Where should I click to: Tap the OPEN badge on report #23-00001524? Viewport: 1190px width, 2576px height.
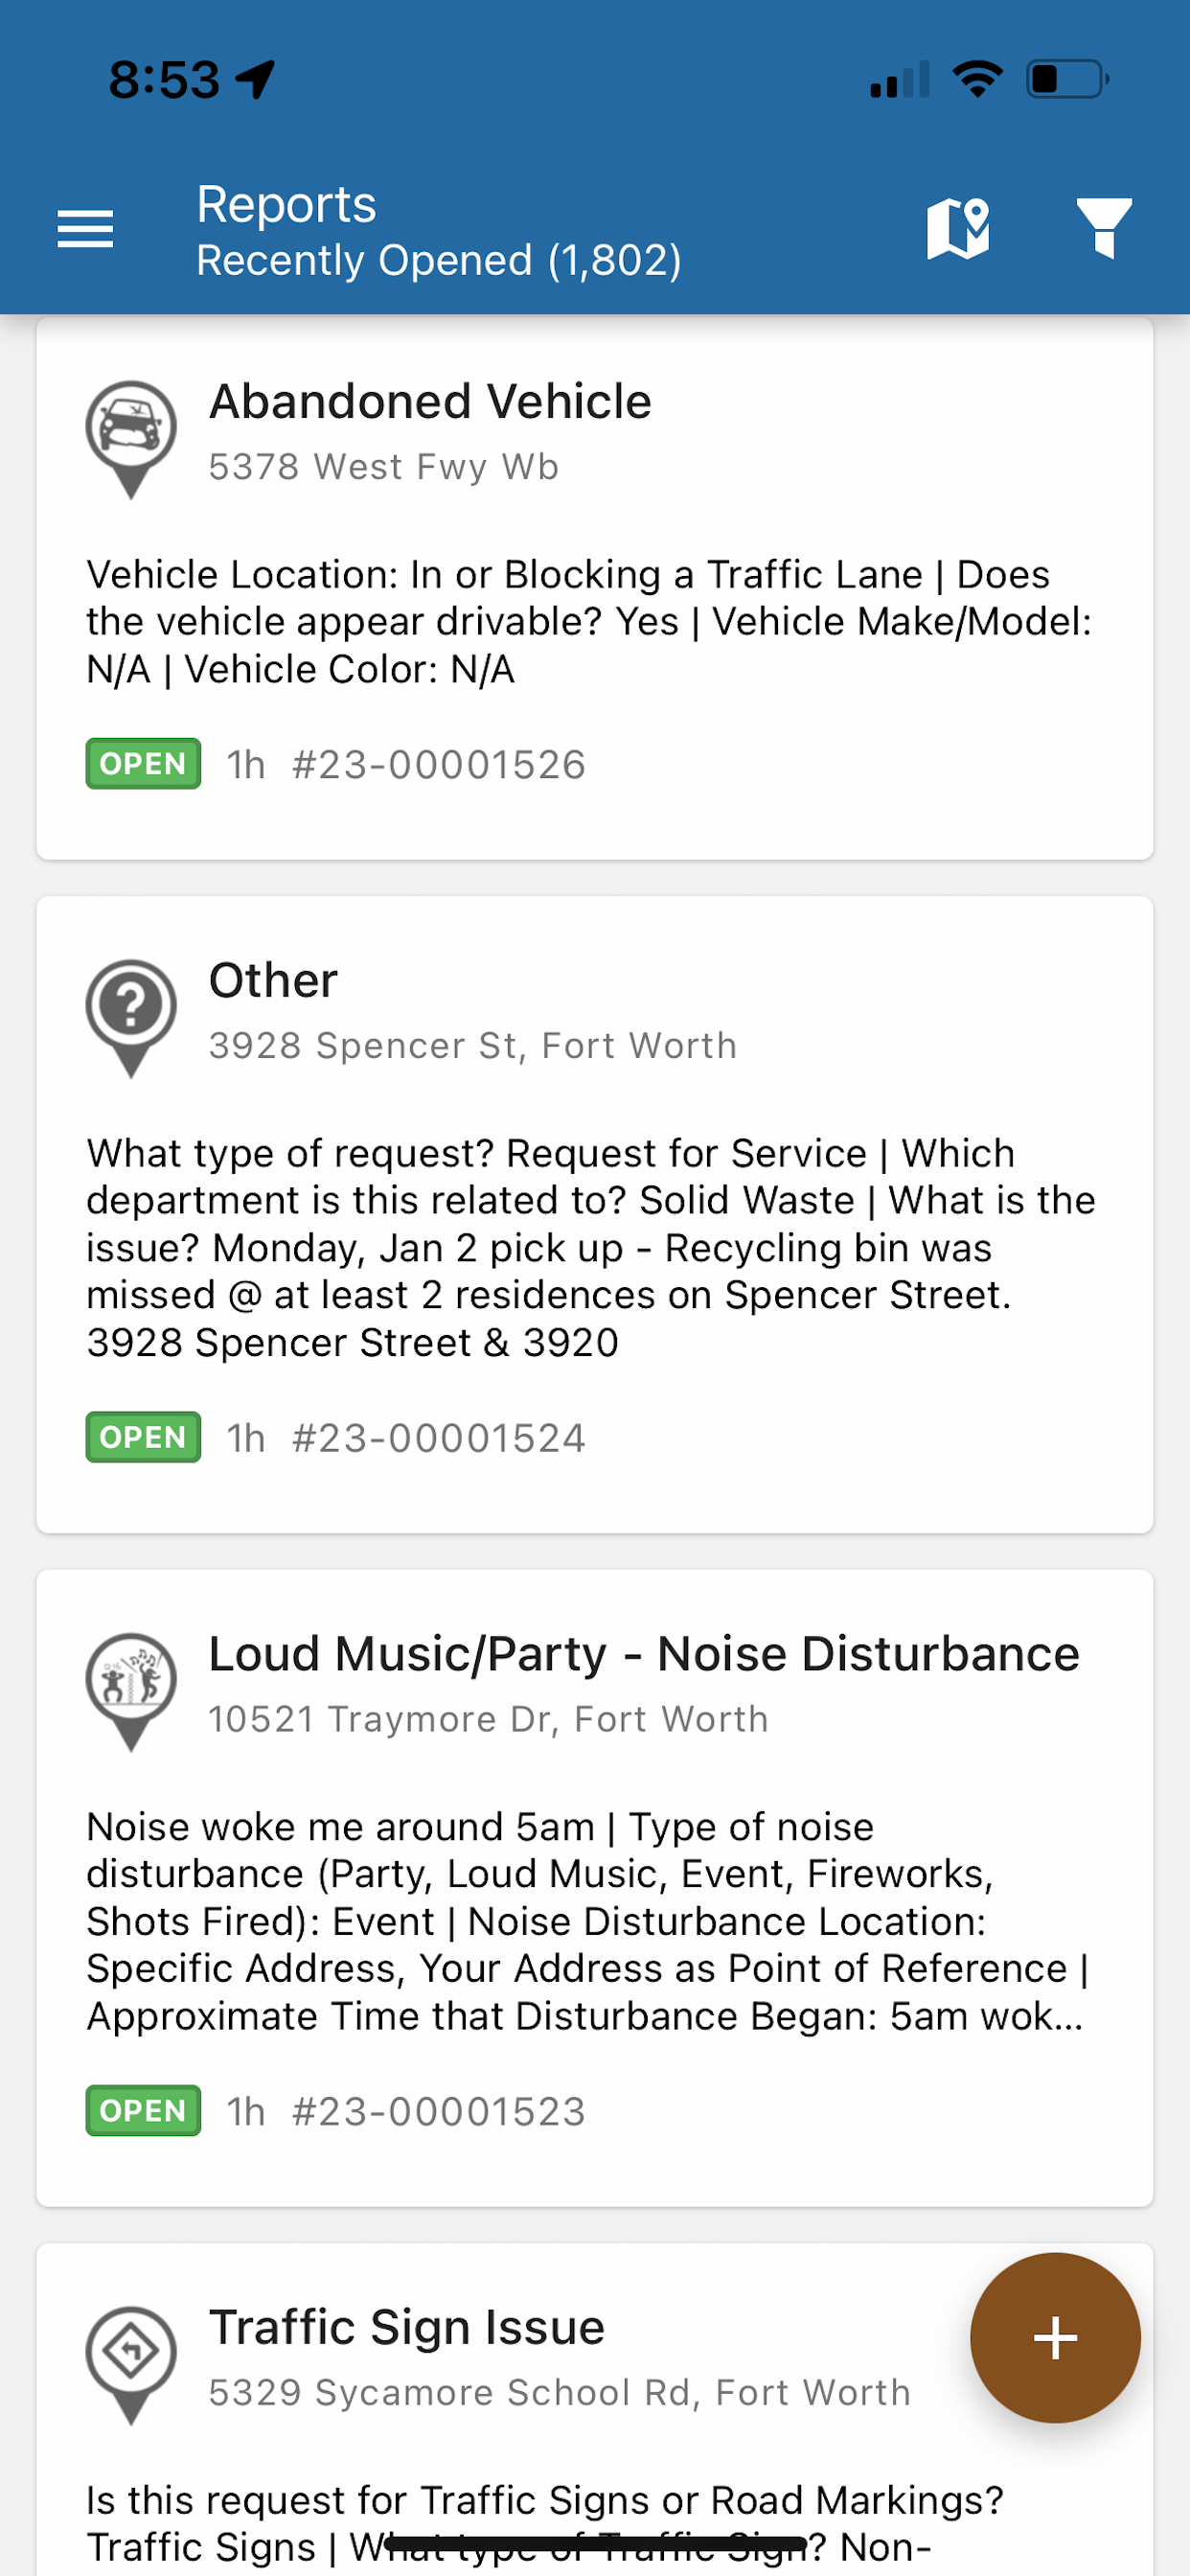pos(143,1437)
